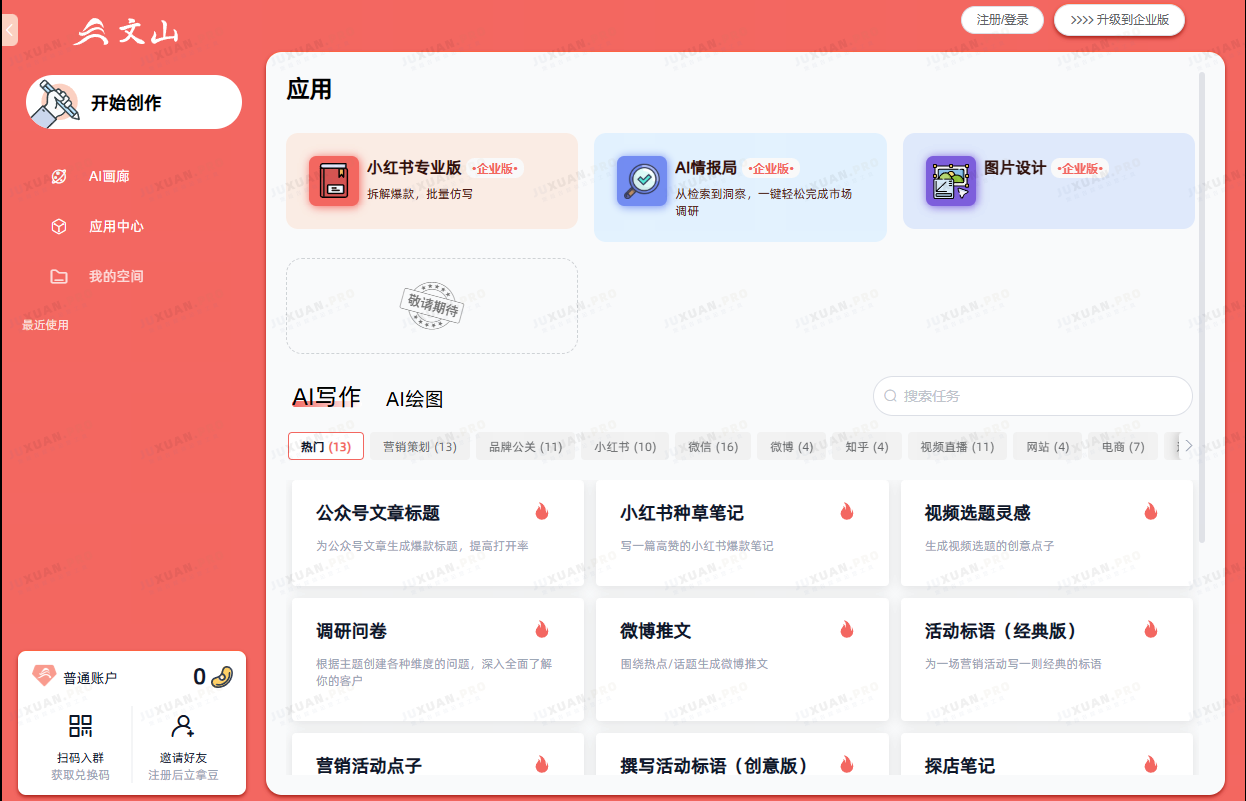Click the 图片设计 title
The height and width of the screenshot is (801, 1246).
pyautogui.click(x=1015, y=168)
